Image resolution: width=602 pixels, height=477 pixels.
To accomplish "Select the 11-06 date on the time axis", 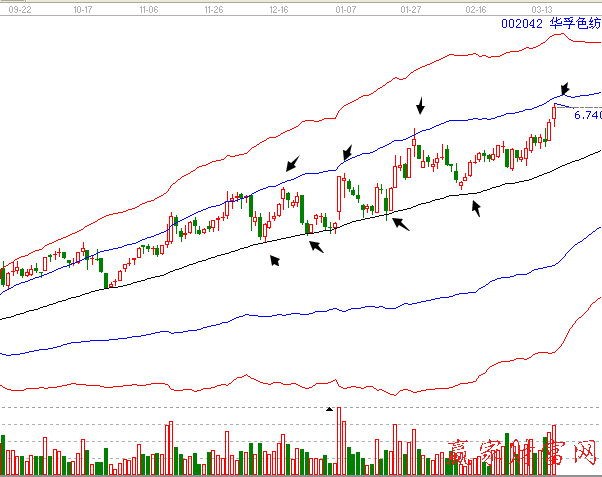I will pos(150,6).
